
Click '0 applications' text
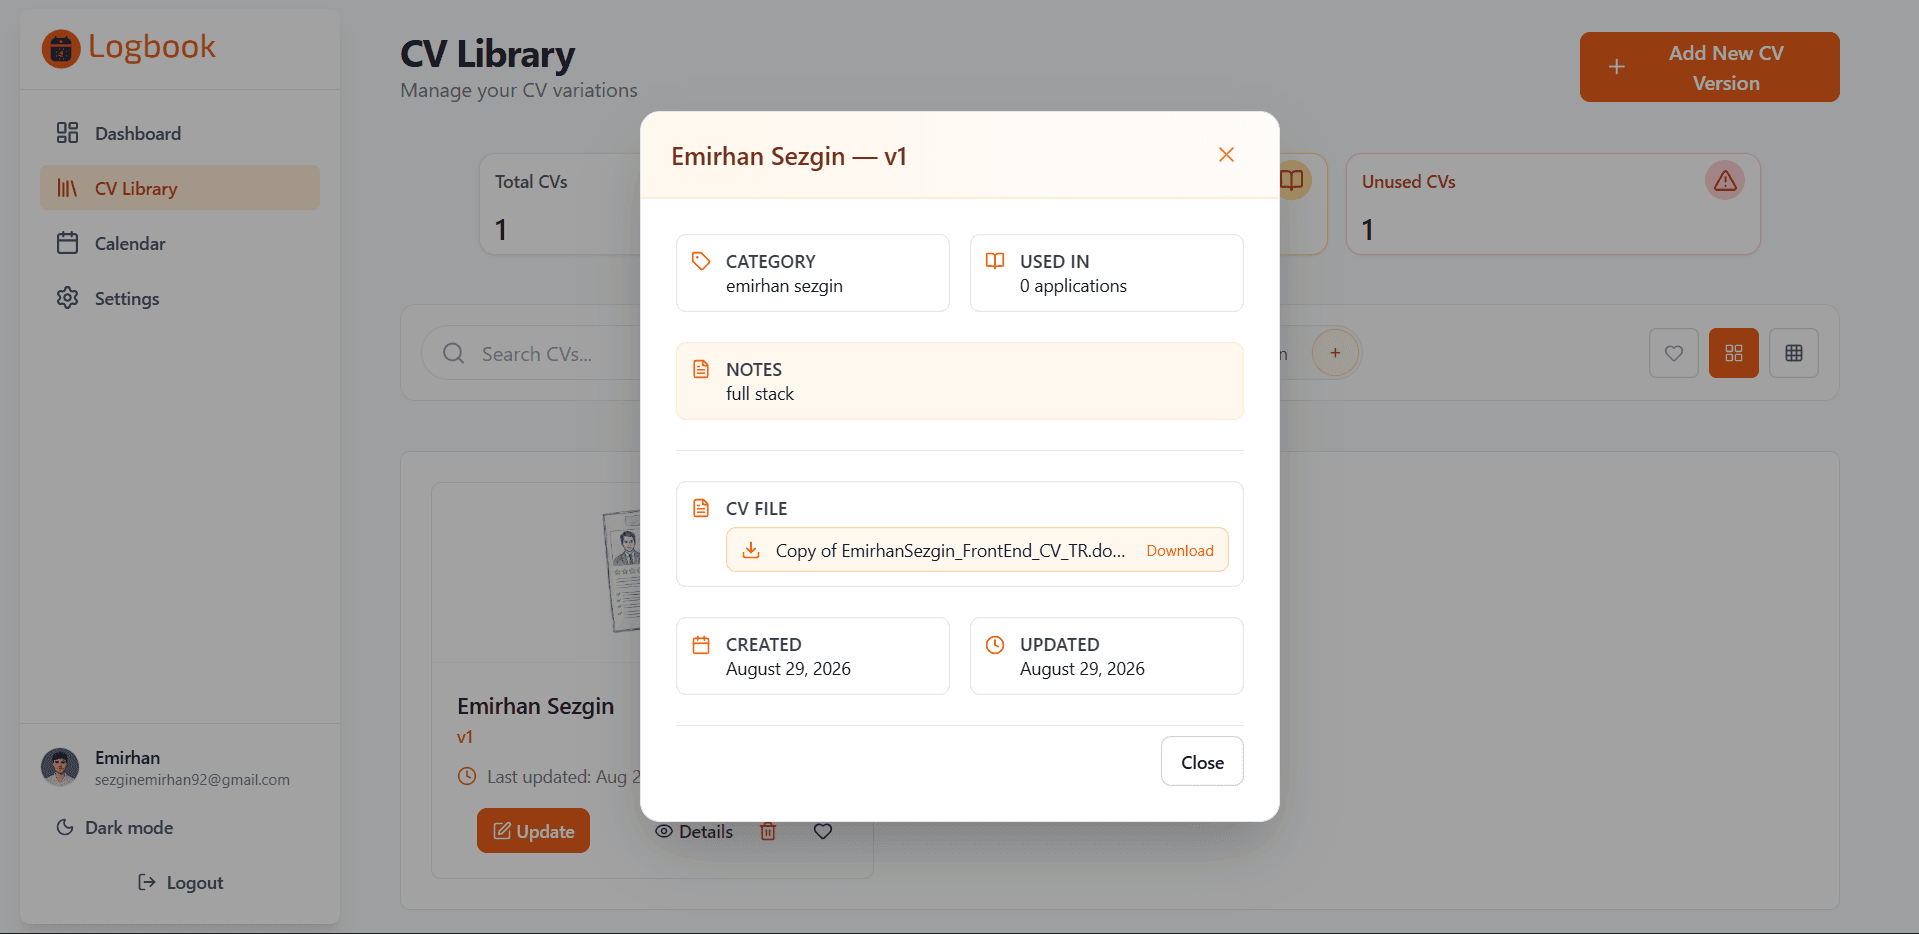[1073, 286]
